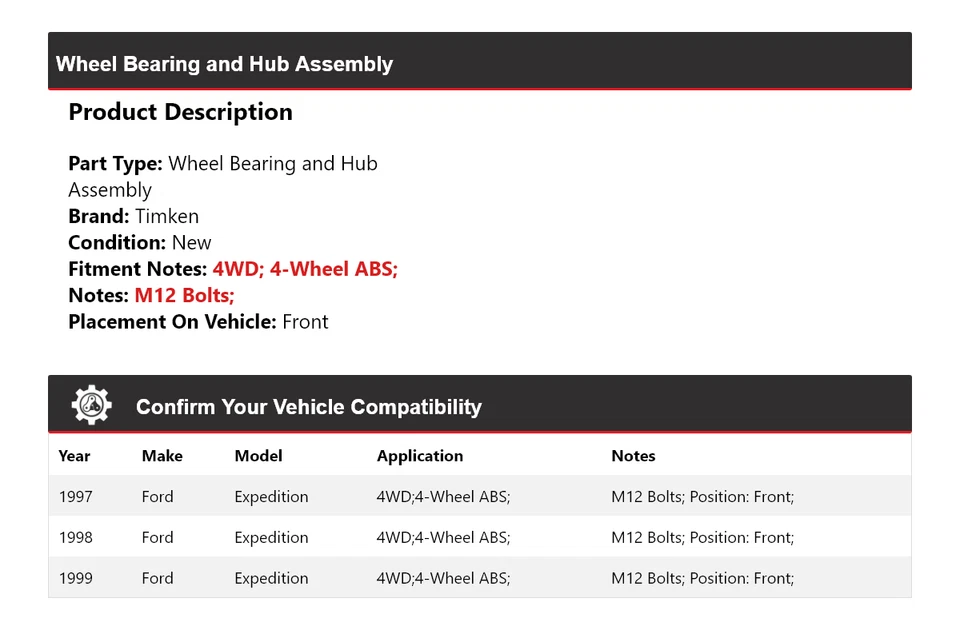Click the Wheel Bearing and Hub Assembly header
Viewport: 960px width, 630px height.
point(224,64)
